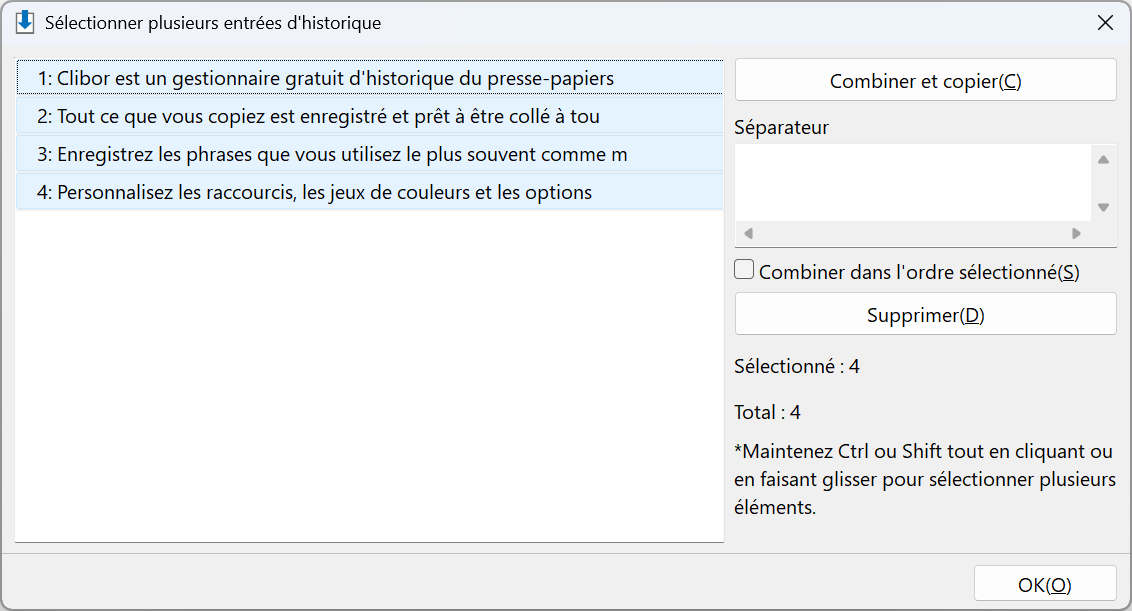Select entry 1 about Clibor gestionnaire gratuit
This screenshot has width=1132, height=611.
coord(370,77)
